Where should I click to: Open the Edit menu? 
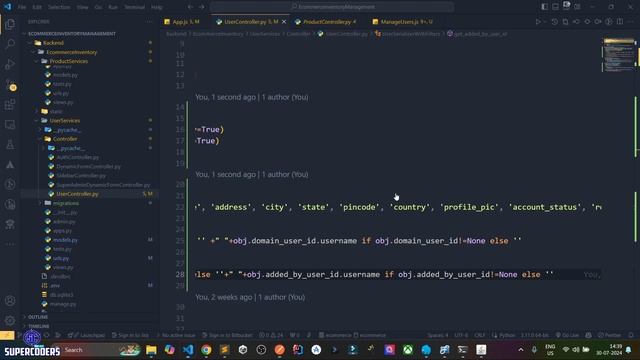37,7
